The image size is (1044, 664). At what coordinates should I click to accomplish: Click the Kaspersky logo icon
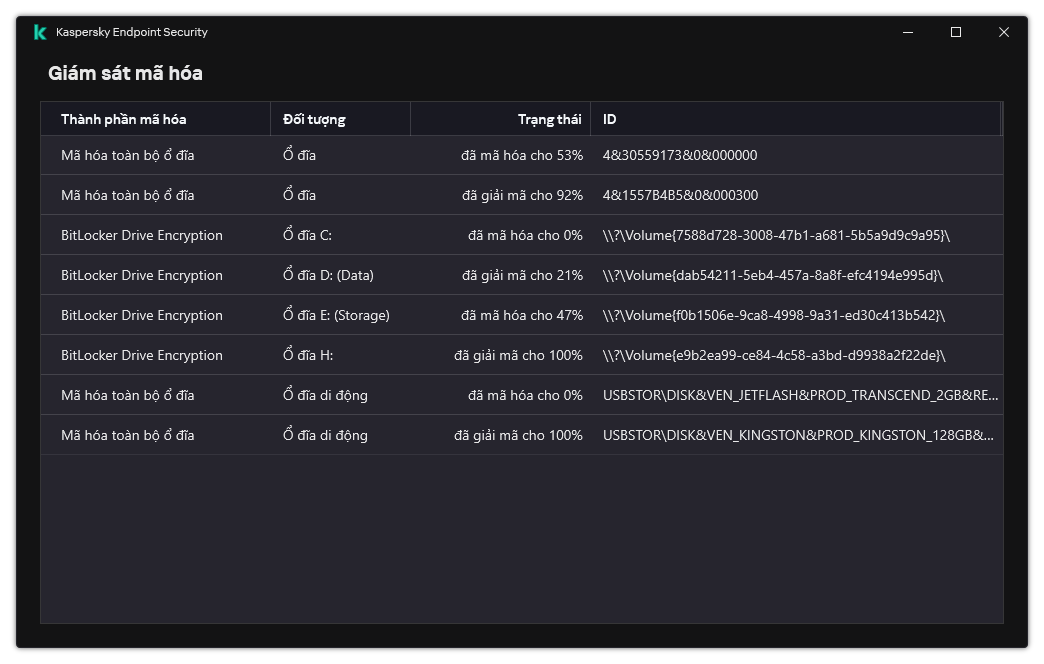(x=40, y=32)
